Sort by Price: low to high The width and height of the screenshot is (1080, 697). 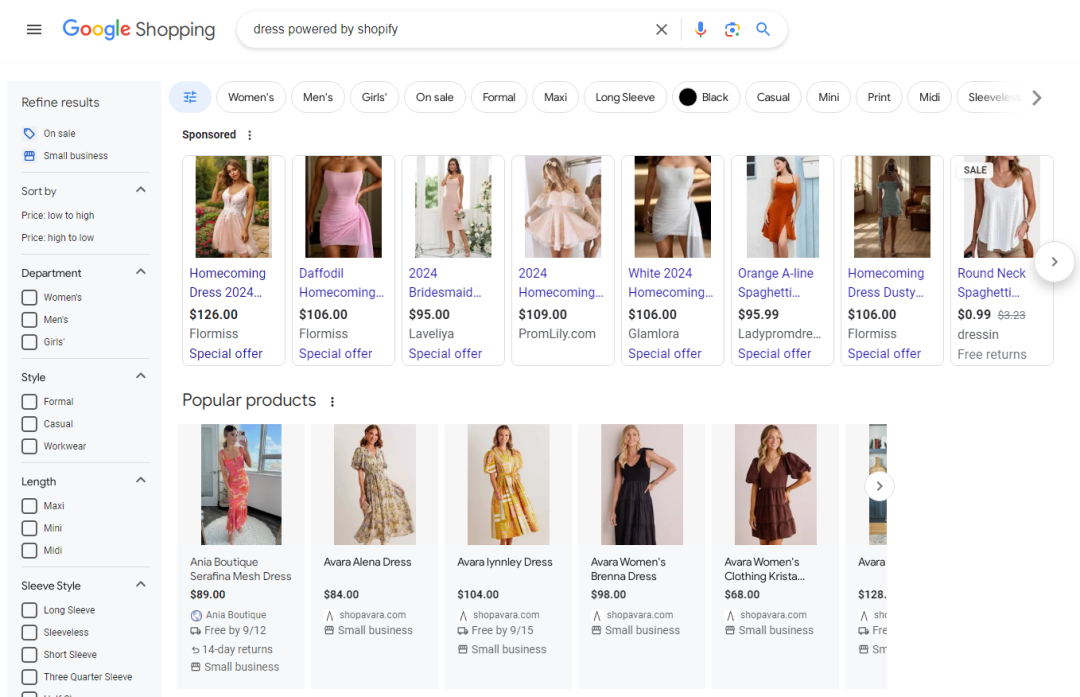[58, 216]
